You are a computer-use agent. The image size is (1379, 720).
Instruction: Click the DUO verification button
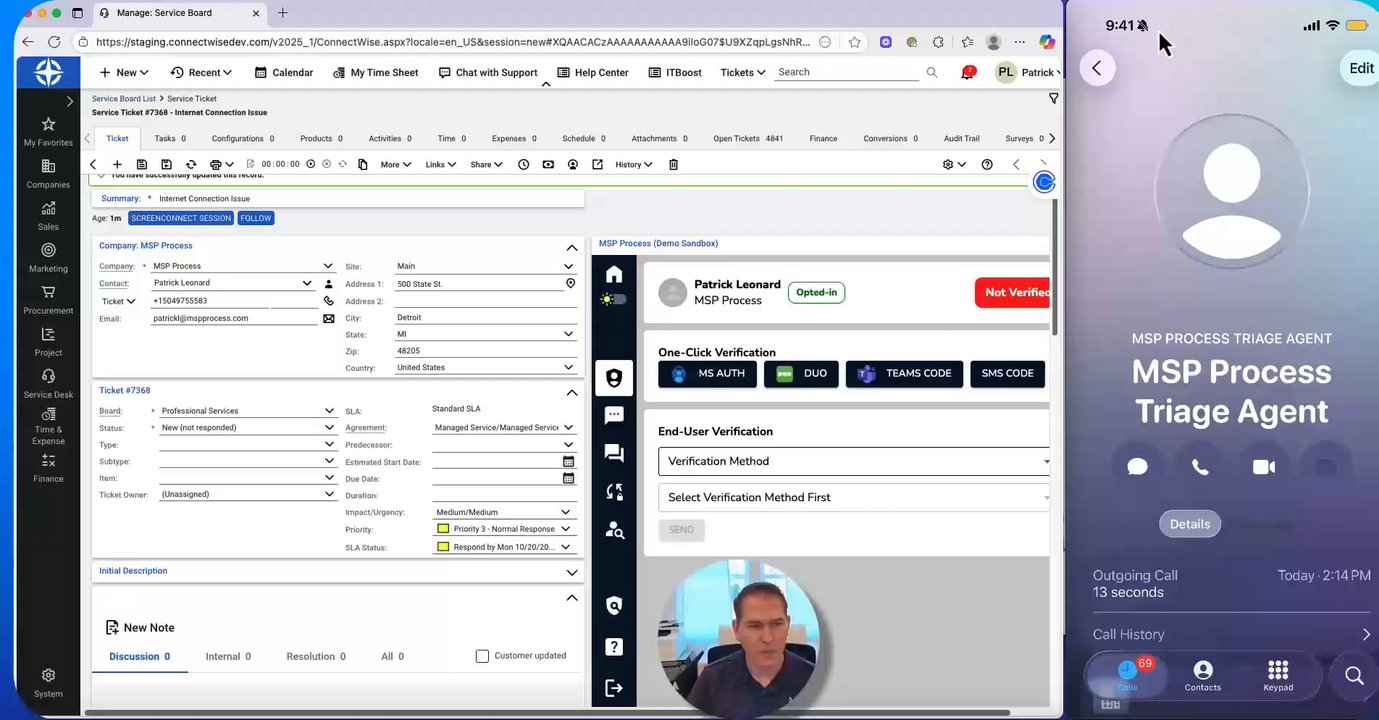coord(801,374)
